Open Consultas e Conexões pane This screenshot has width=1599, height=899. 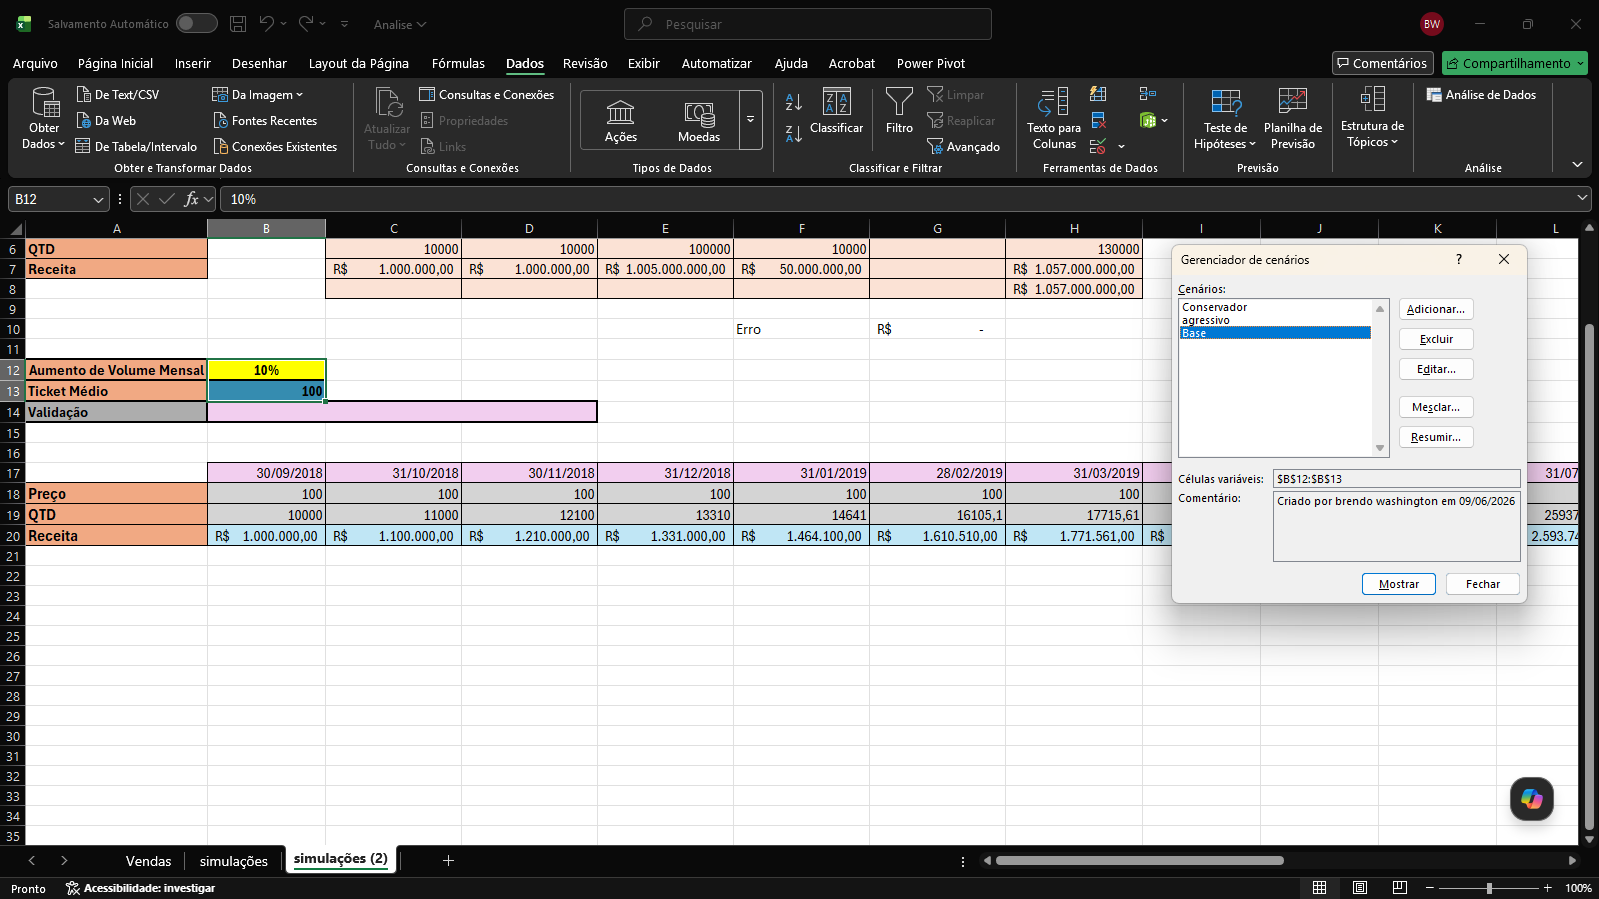tap(487, 94)
